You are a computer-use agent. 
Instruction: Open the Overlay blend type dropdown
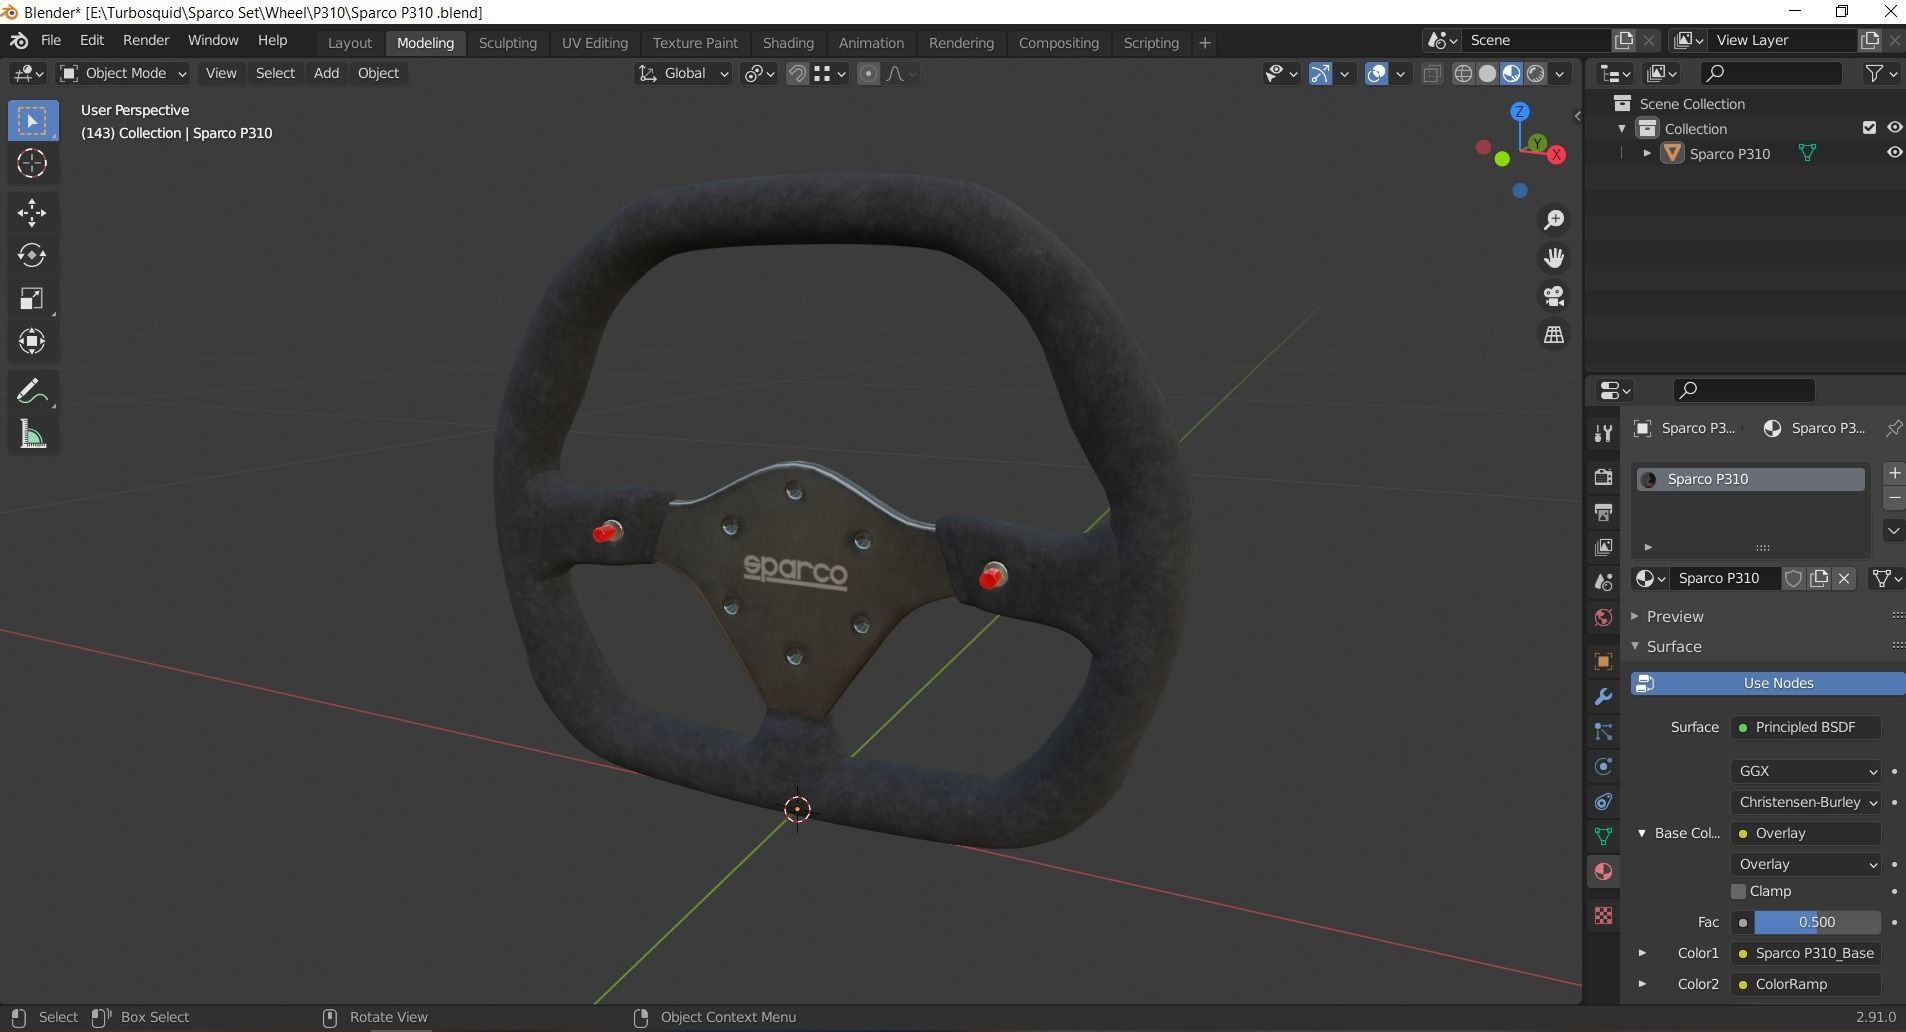click(1806, 864)
